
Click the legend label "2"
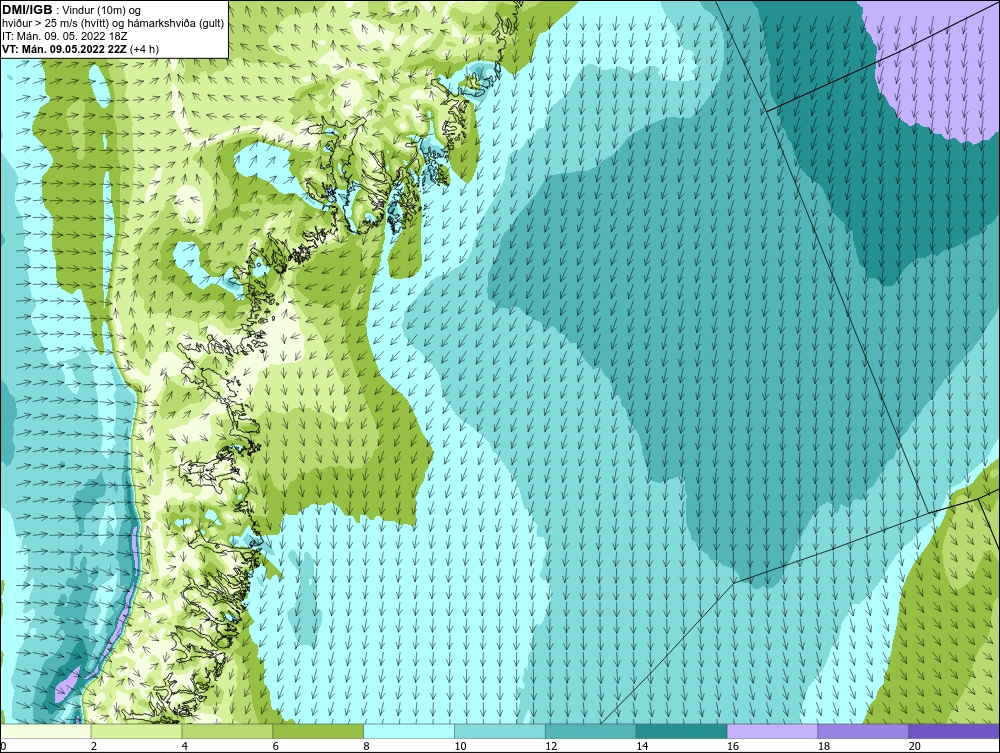[x=94, y=746]
